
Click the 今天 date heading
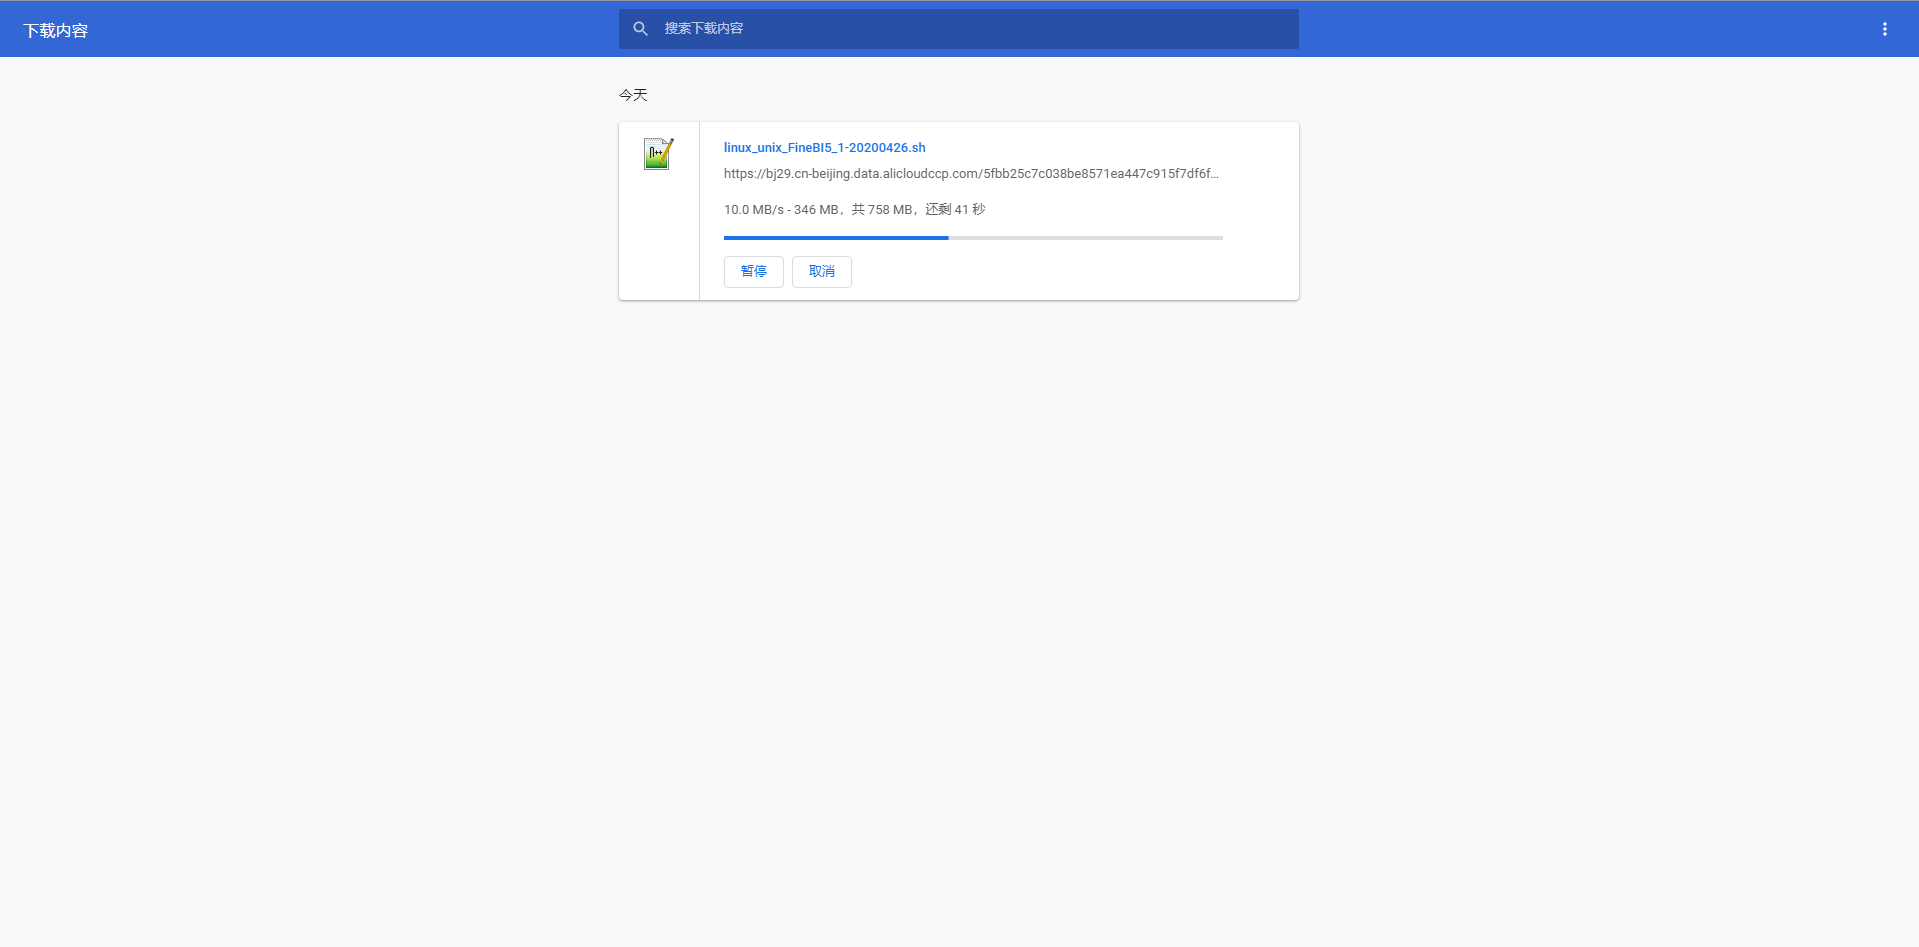(633, 95)
